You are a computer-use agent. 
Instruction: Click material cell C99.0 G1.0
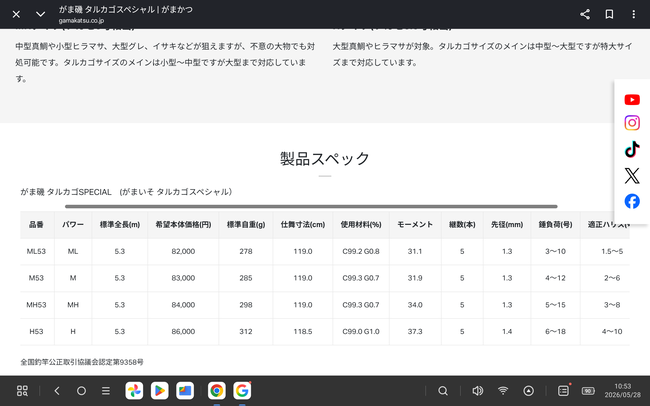pos(361,332)
